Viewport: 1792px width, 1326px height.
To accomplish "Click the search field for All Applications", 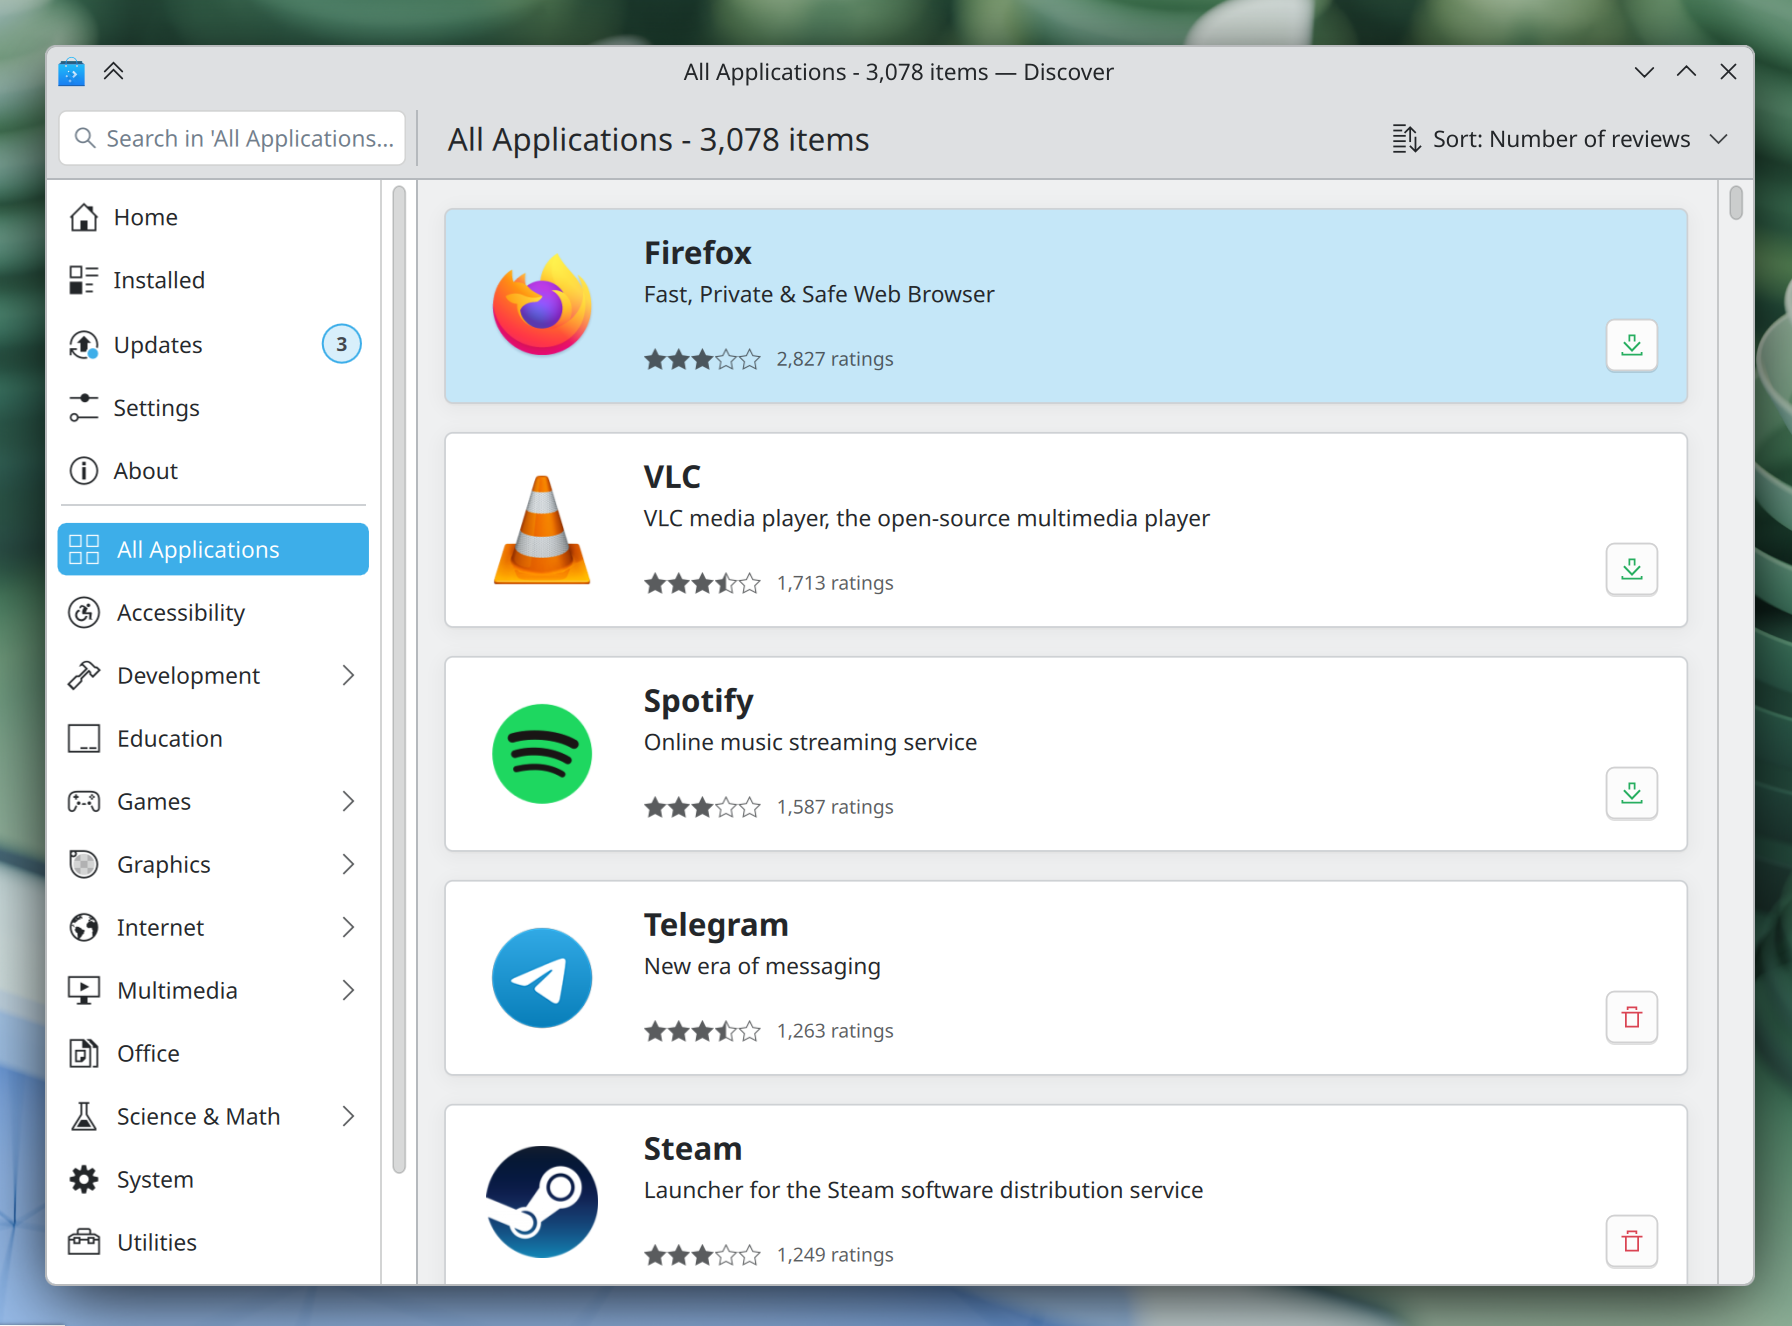I will tap(233, 139).
